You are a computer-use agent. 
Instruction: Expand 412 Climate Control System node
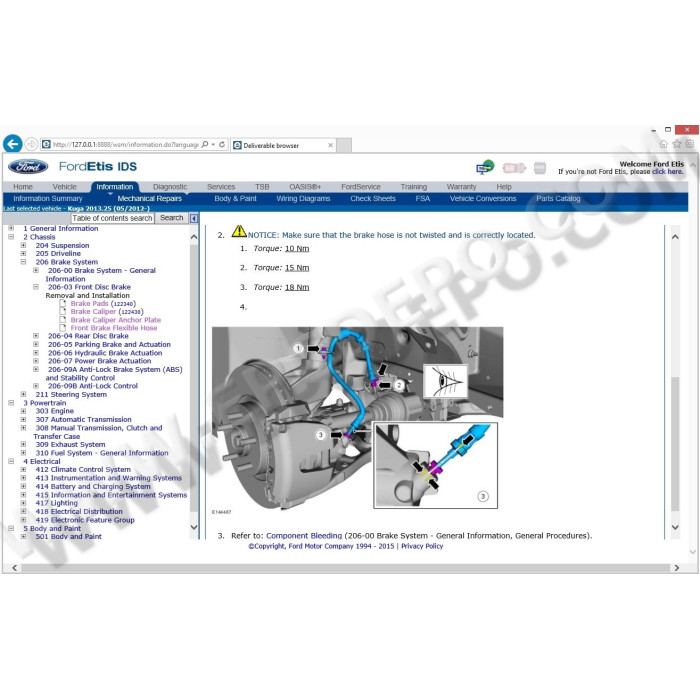(x=24, y=469)
